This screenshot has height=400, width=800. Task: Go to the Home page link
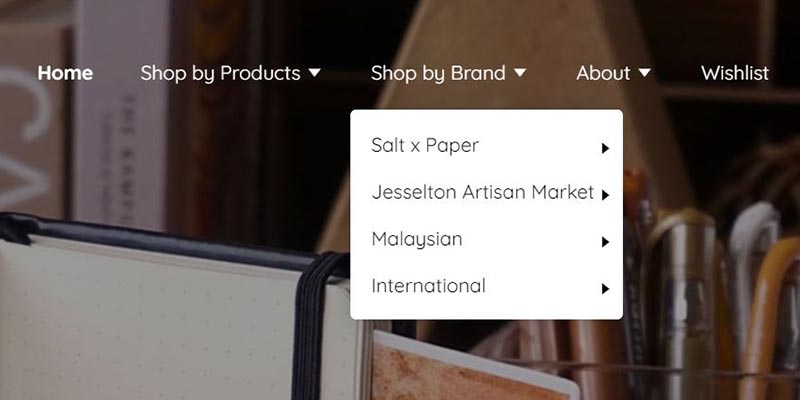point(65,73)
